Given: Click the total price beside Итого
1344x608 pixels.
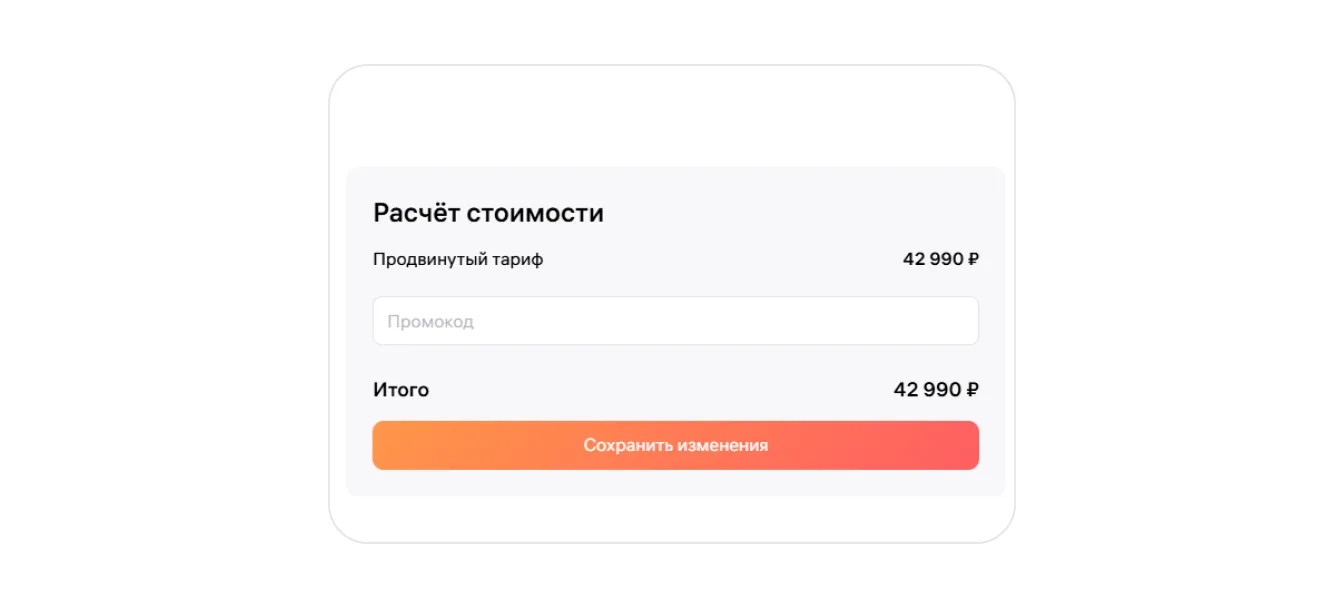Looking at the screenshot, I should coord(936,390).
